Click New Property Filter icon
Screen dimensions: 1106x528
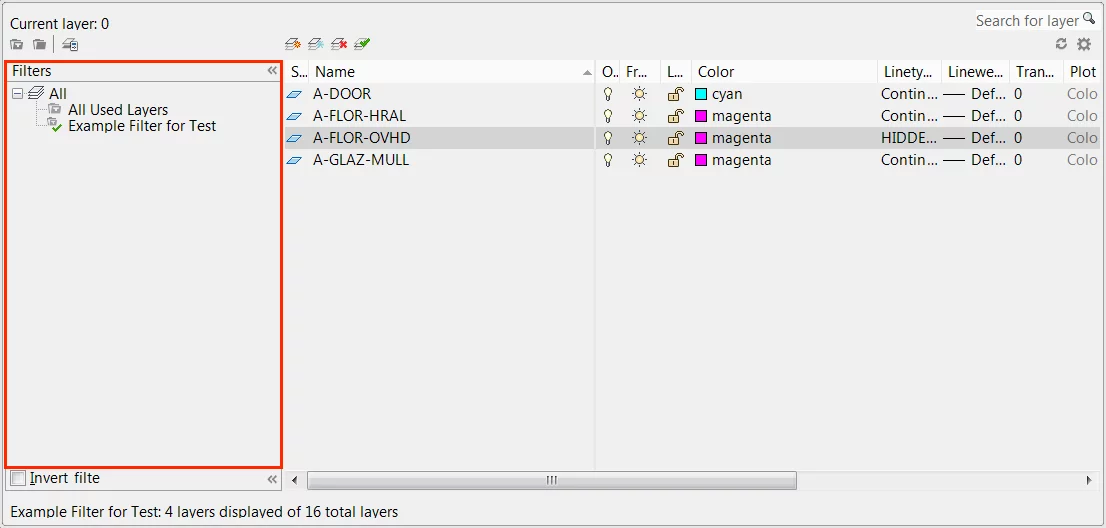[x=16, y=45]
